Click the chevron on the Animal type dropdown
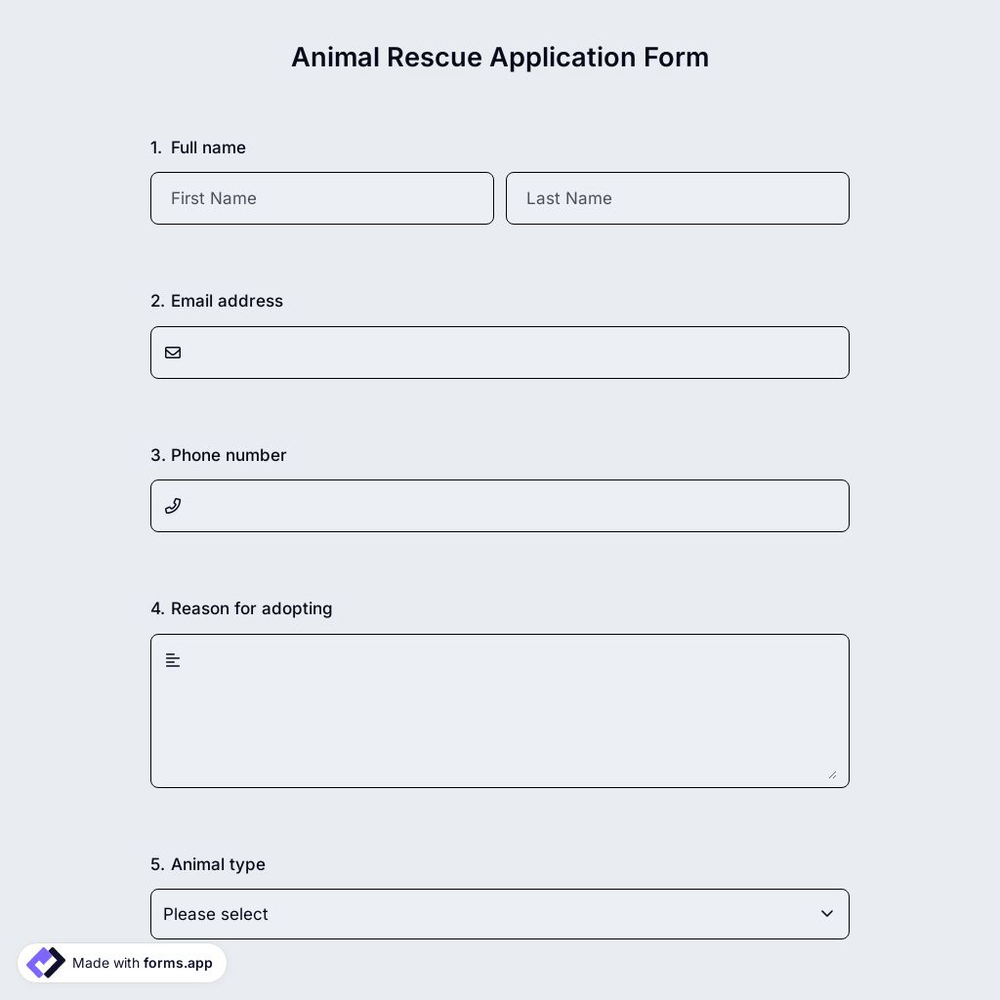The height and width of the screenshot is (1000, 1000). [x=827, y=913]
